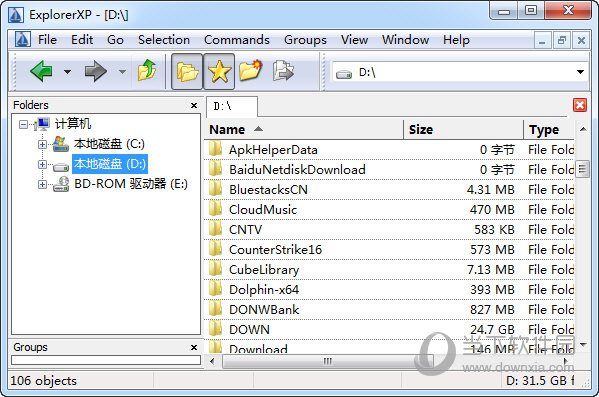The width and height of the screenshot is (599, 397).
Task: Select the DOWN folder
Action: pos(249,329)
